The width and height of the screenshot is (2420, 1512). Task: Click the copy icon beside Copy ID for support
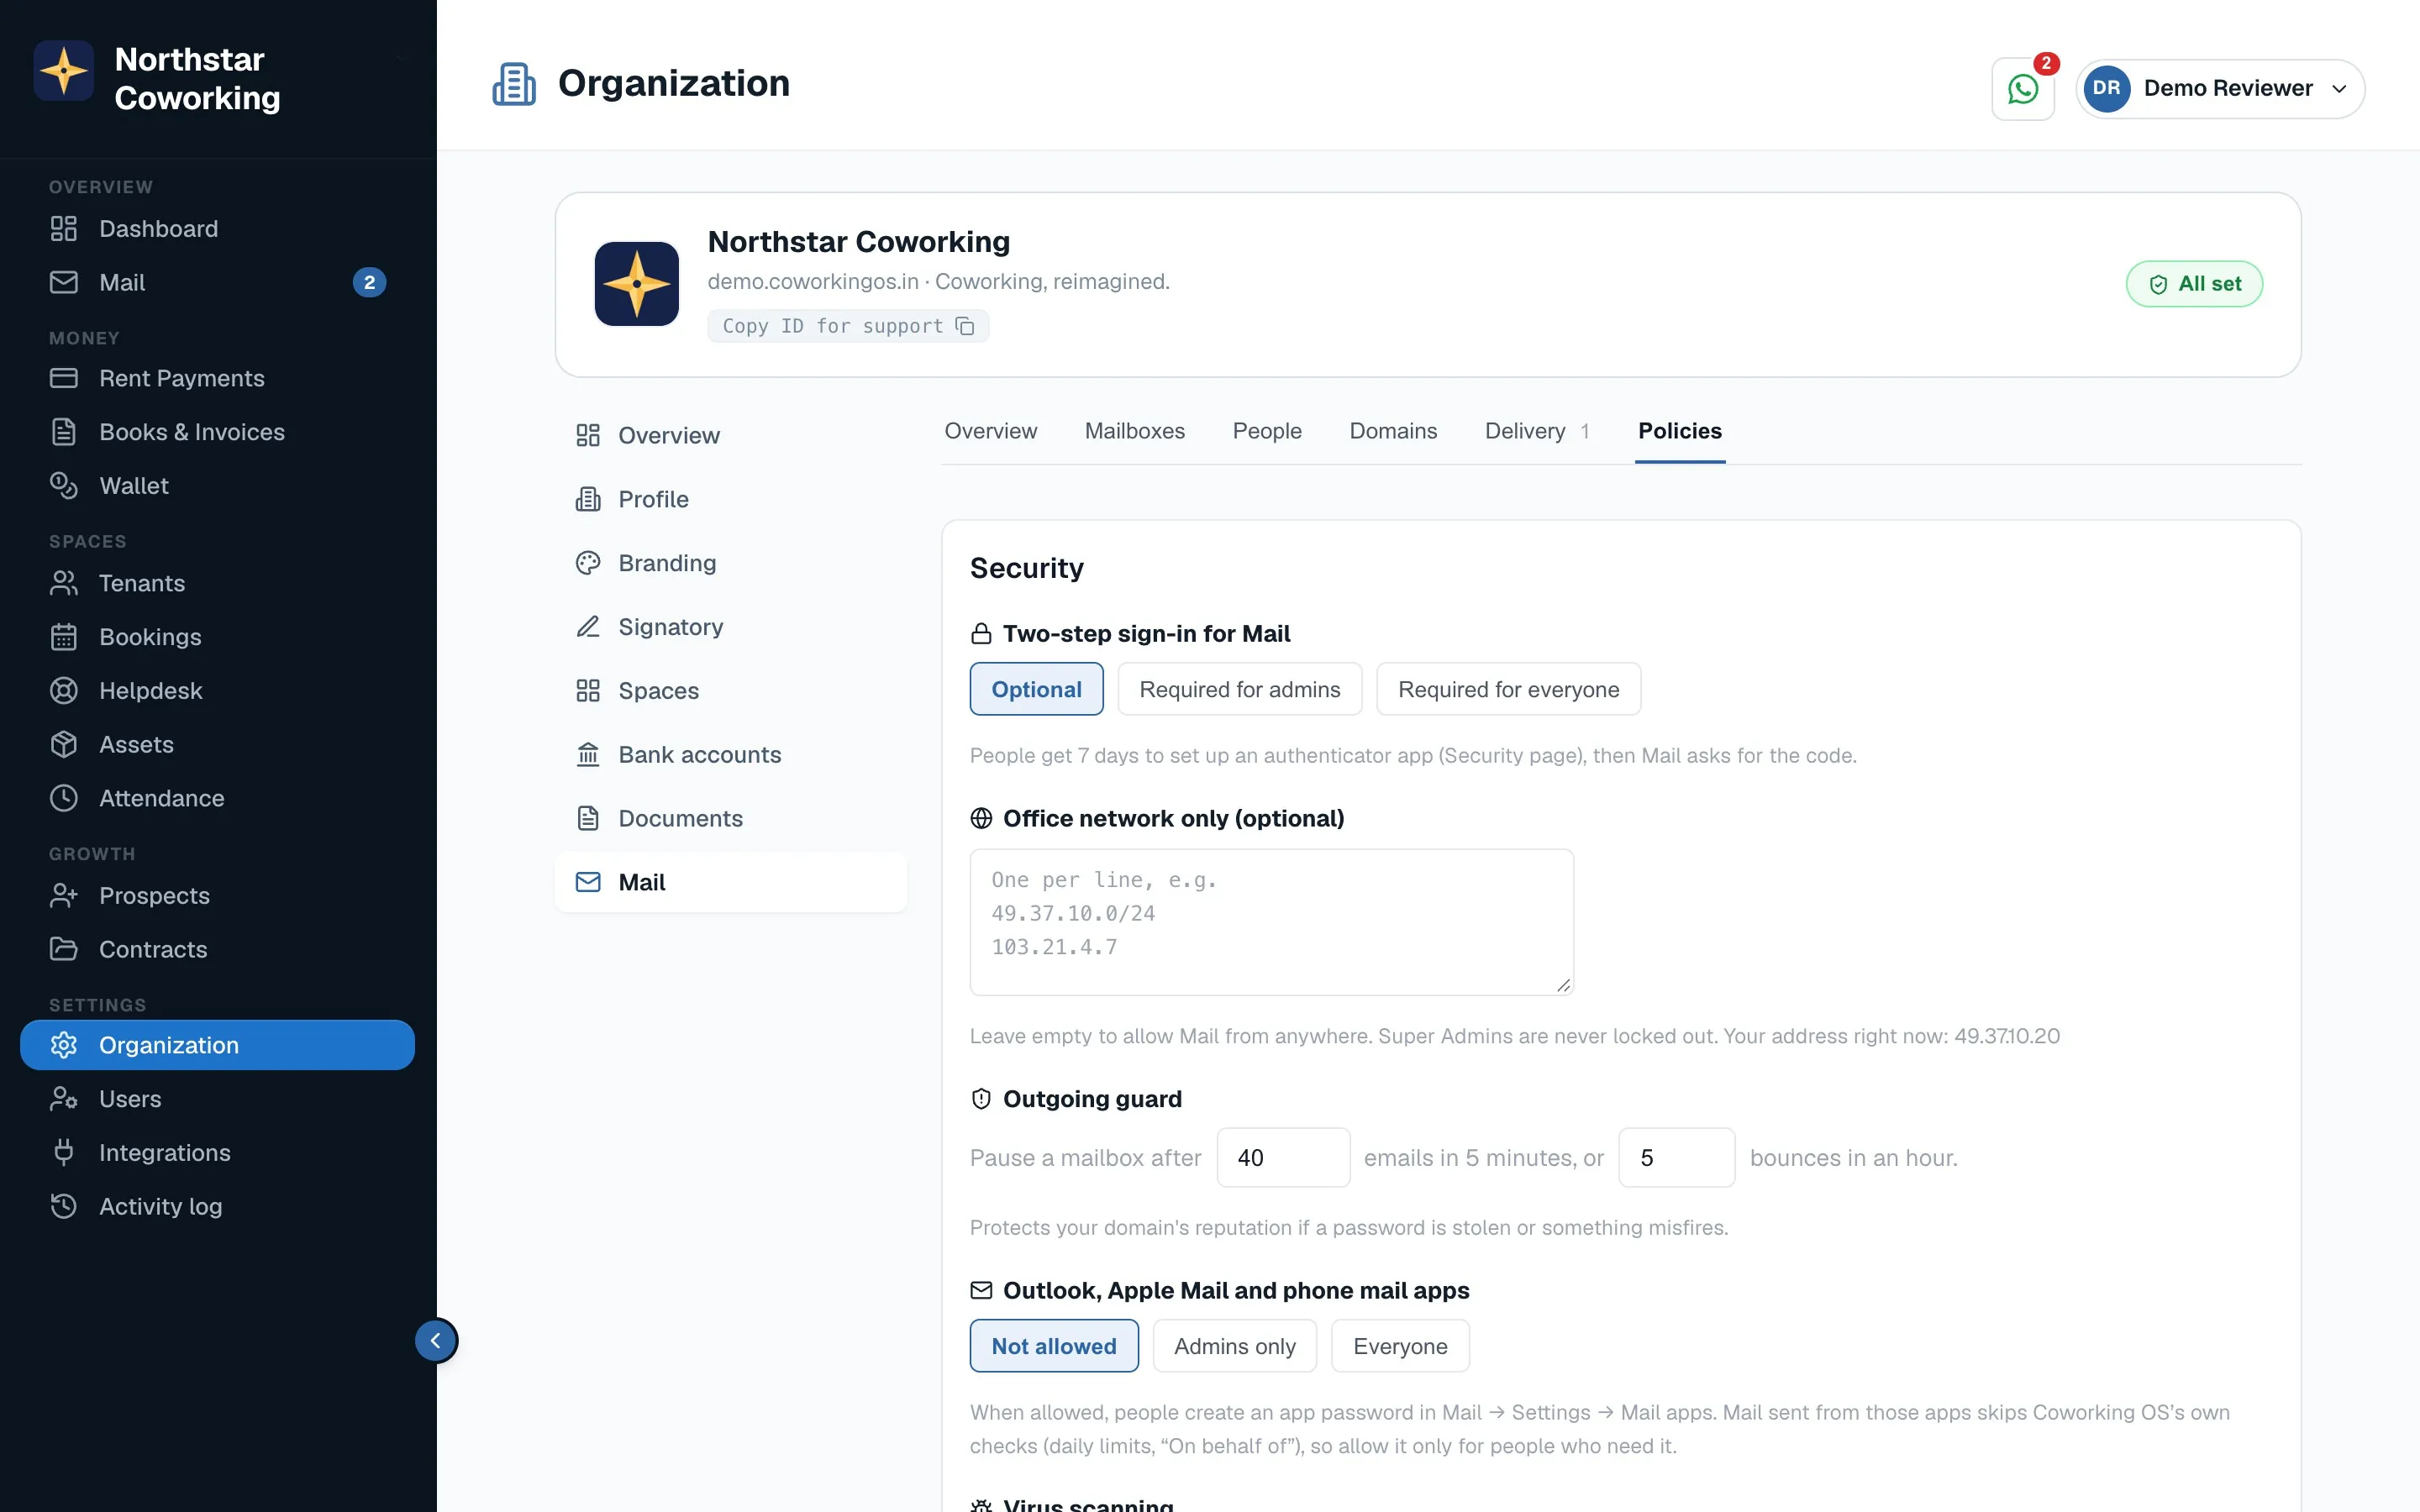tap(964, 326)
